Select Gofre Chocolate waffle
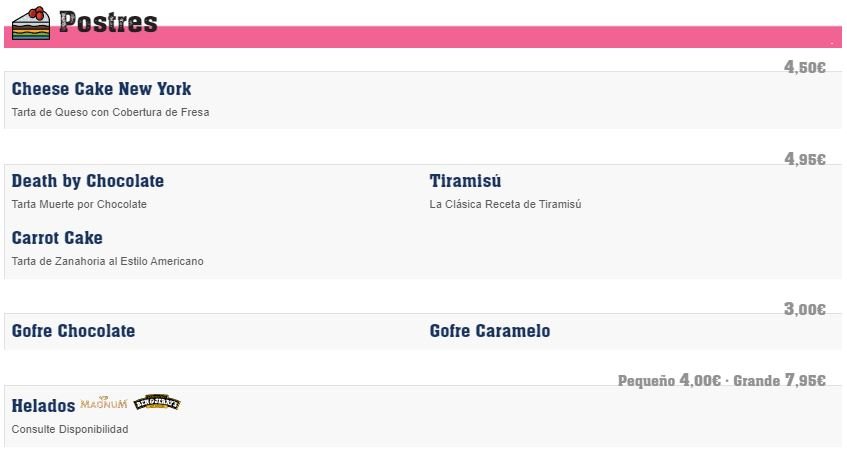This screenshot has width=847, height=450. click(x=73, y=331)
